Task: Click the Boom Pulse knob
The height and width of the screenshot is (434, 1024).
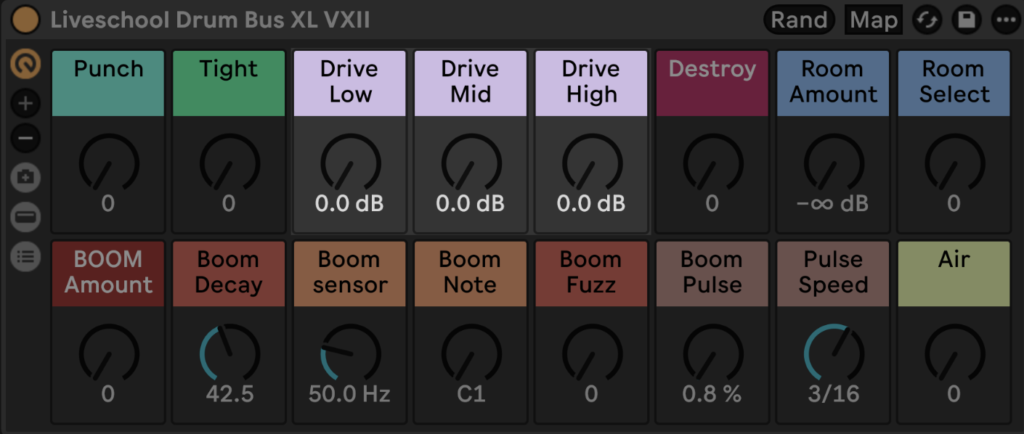Action: coord(712,353)
